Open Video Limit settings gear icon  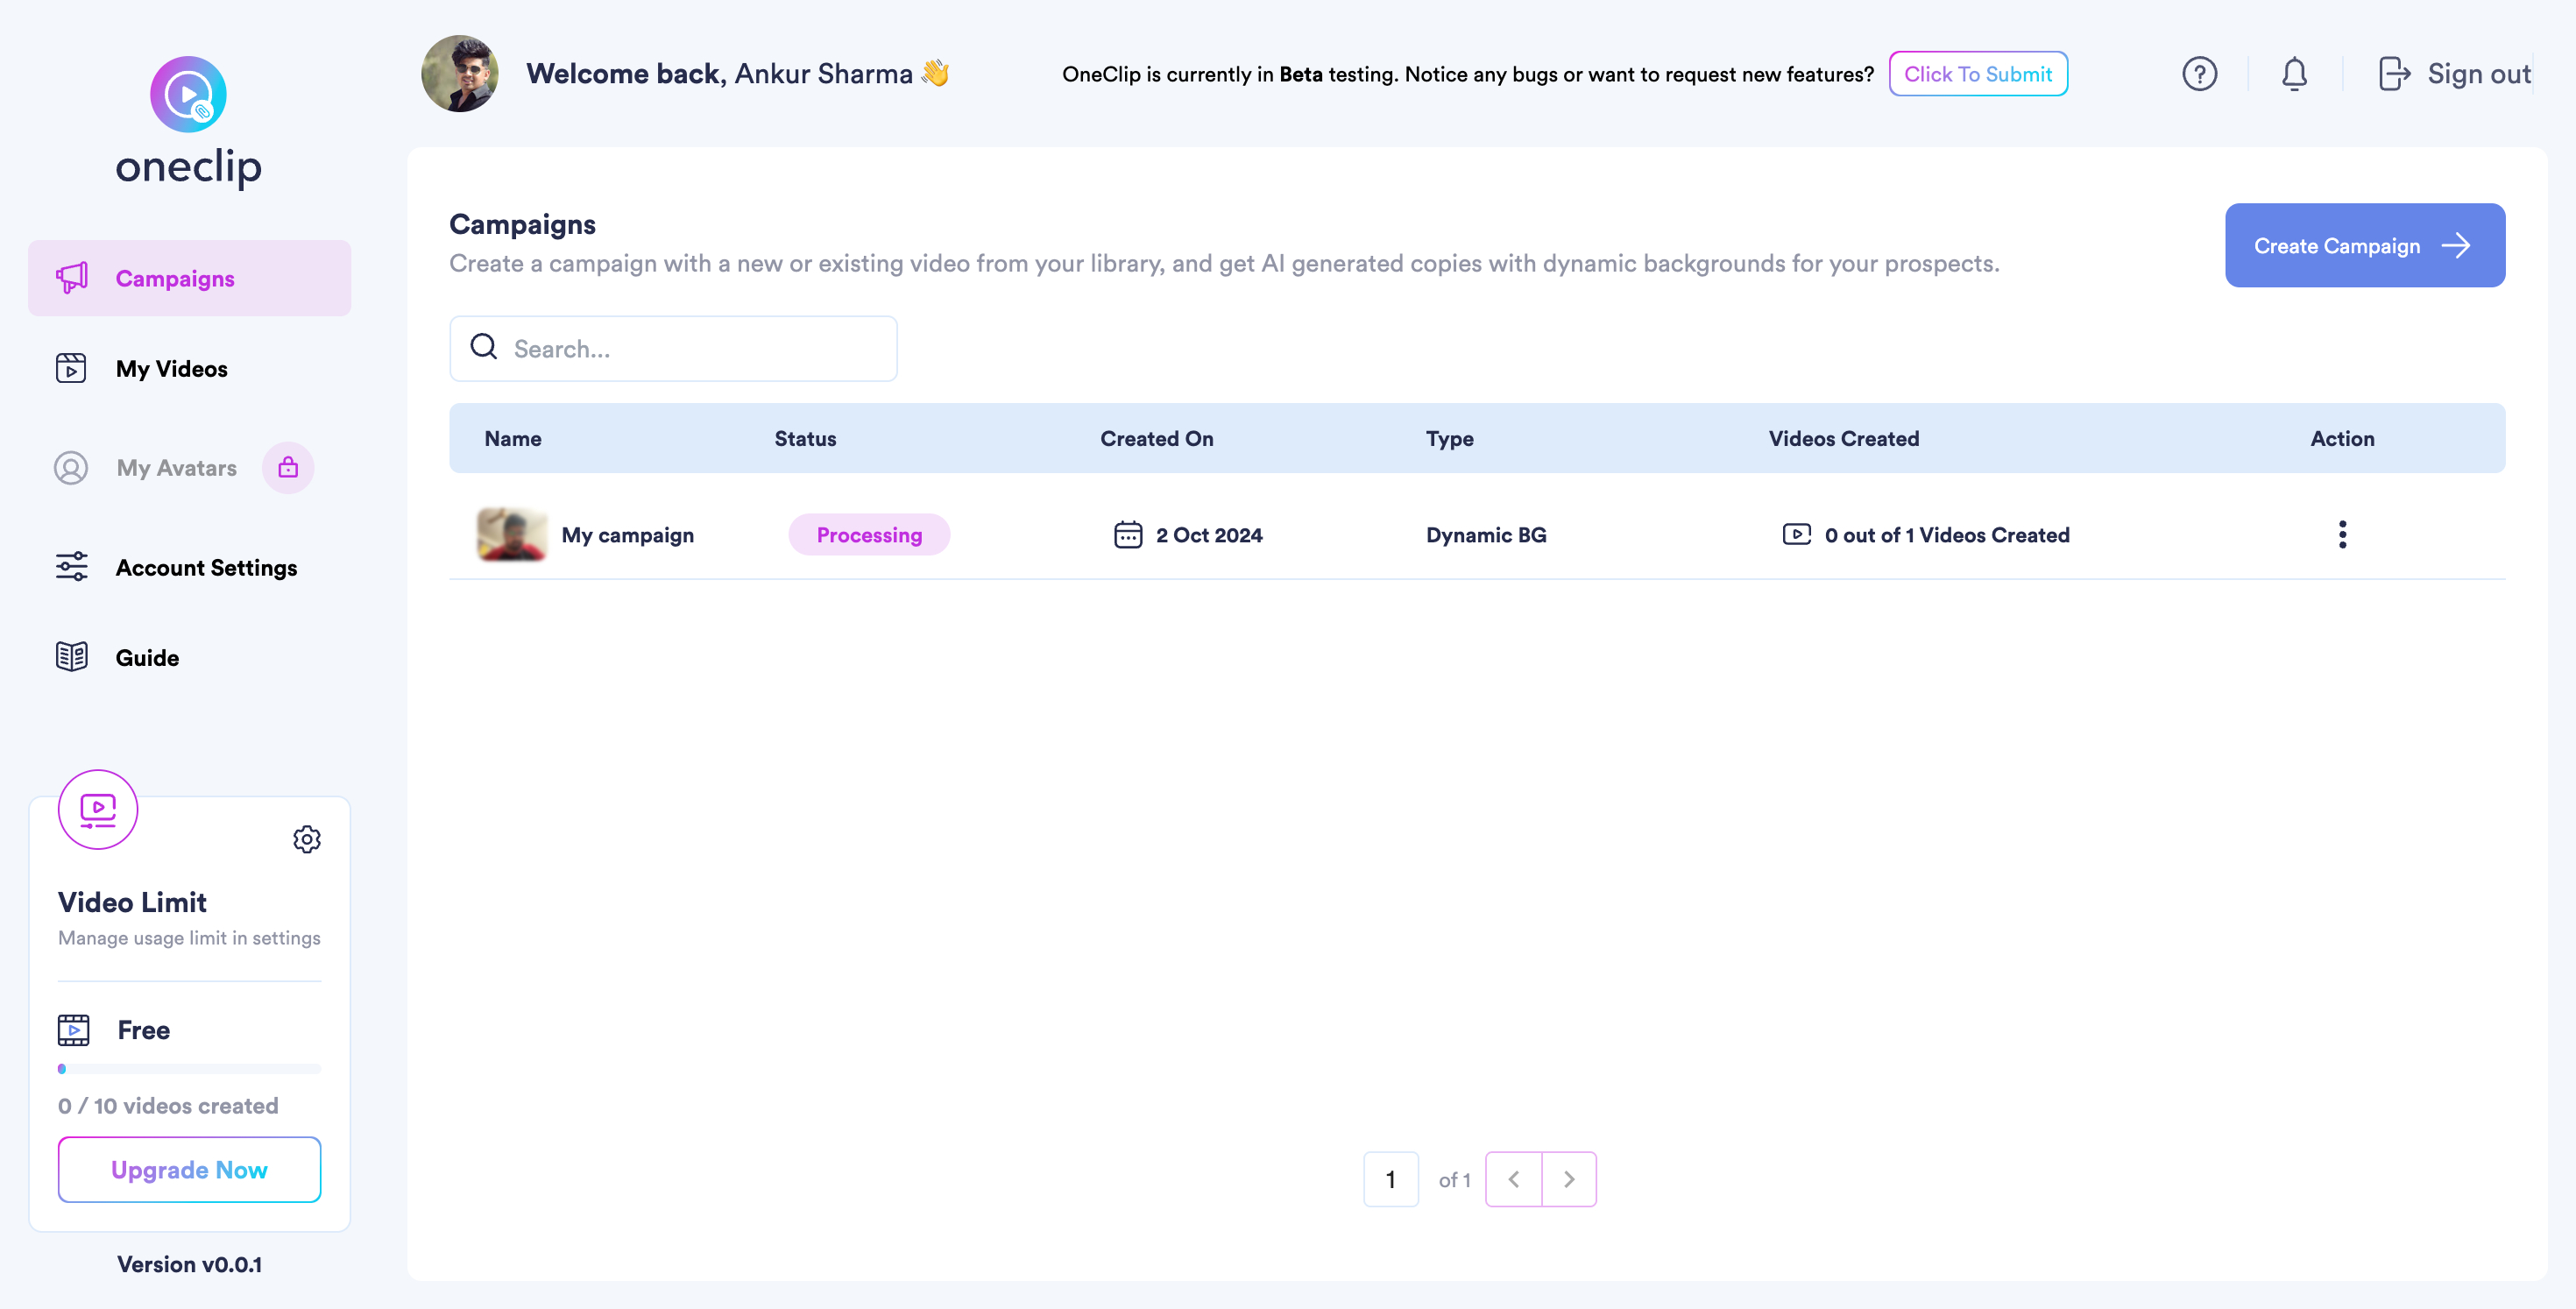point(307,839)
